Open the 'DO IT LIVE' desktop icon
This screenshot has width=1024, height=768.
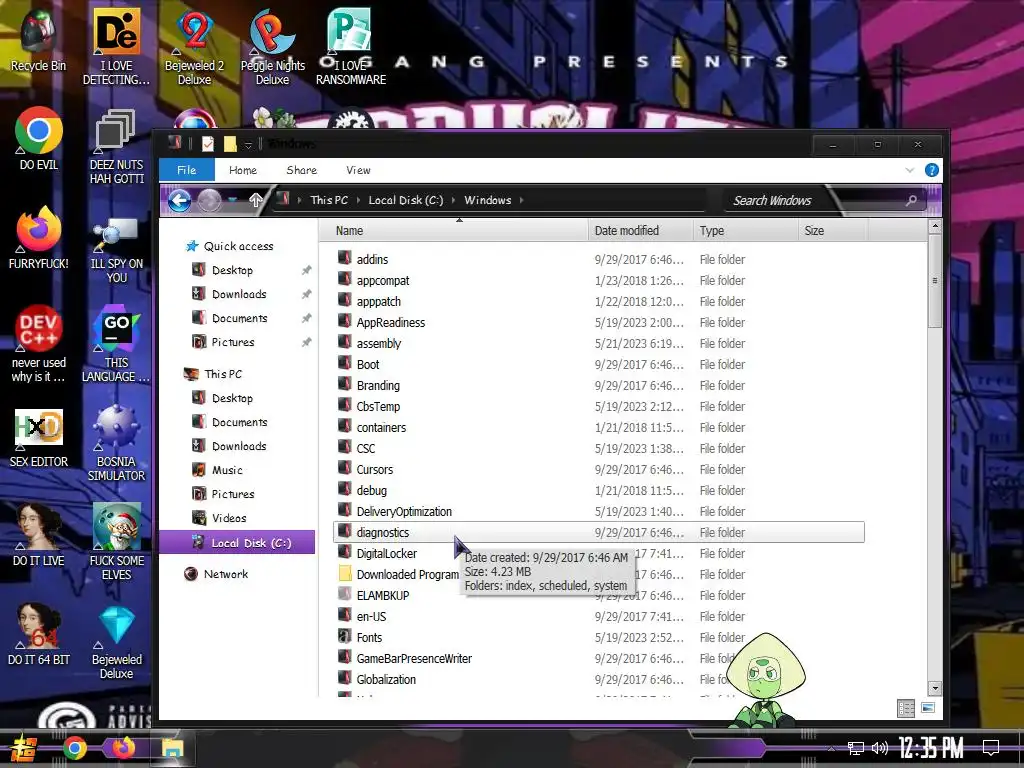coord(39,534)
